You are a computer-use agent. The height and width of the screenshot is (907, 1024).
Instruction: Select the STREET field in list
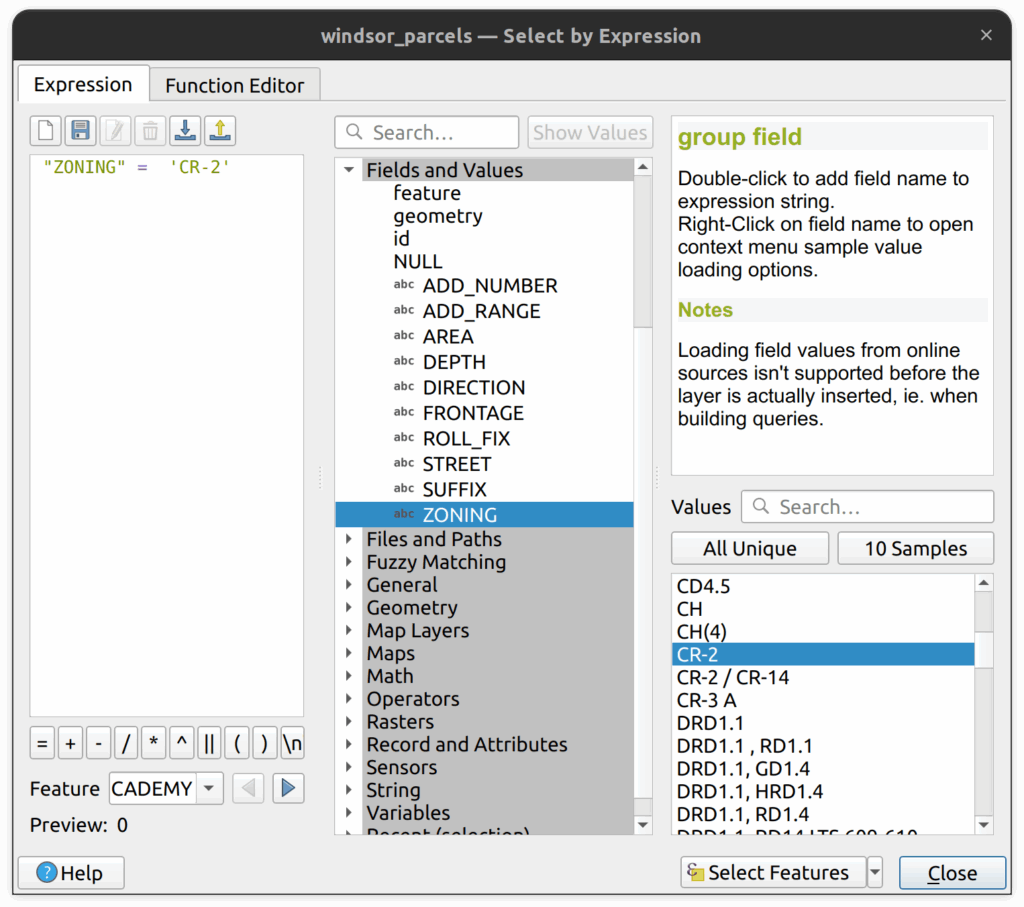click(456, 464)
